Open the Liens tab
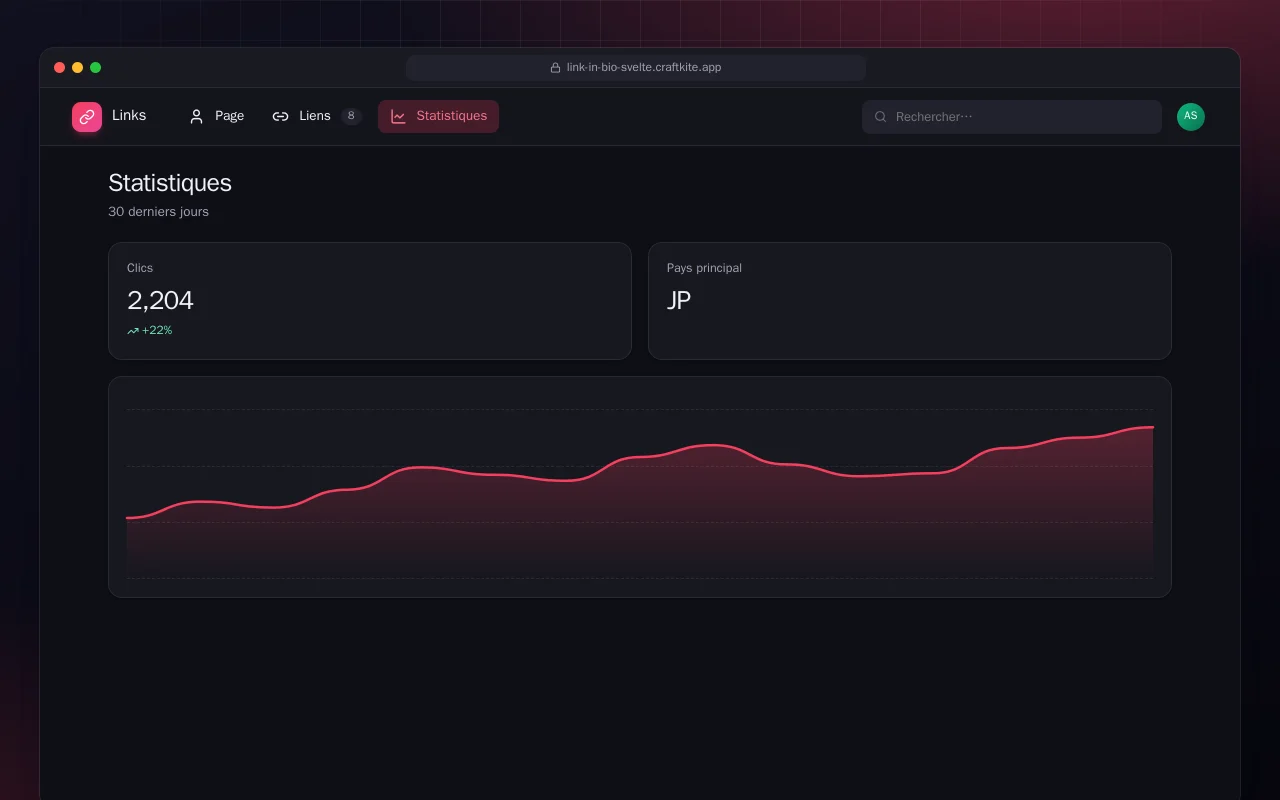Image resolution: width=1280 pixels, height=800 pixels. point(316,116)
